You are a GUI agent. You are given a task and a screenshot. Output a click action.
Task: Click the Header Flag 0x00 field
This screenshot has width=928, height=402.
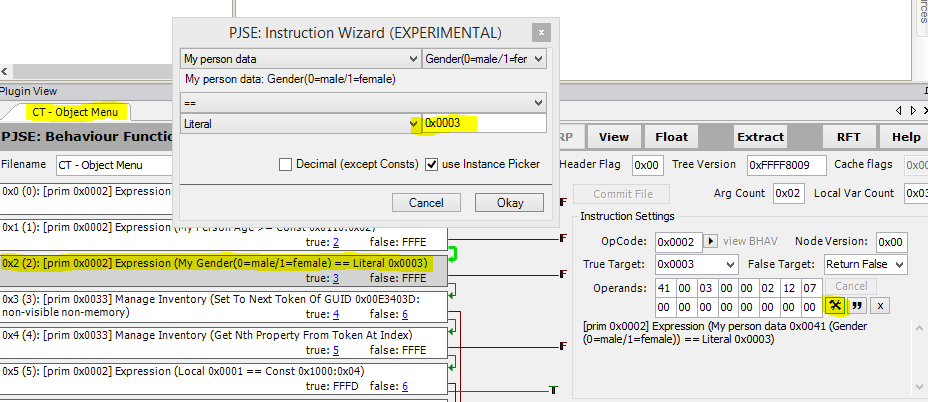click(x=647, y=166)
